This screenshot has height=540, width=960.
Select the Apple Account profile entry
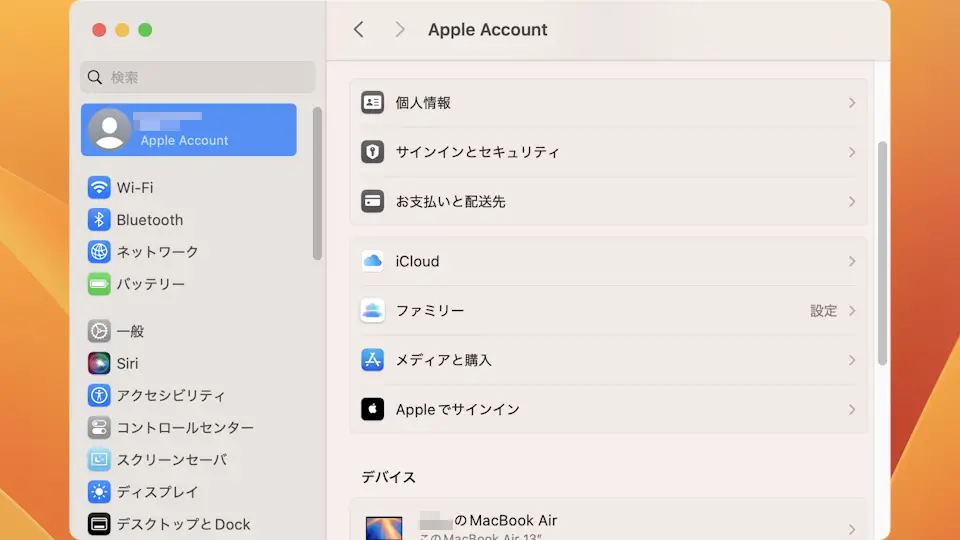click(188, 130)
